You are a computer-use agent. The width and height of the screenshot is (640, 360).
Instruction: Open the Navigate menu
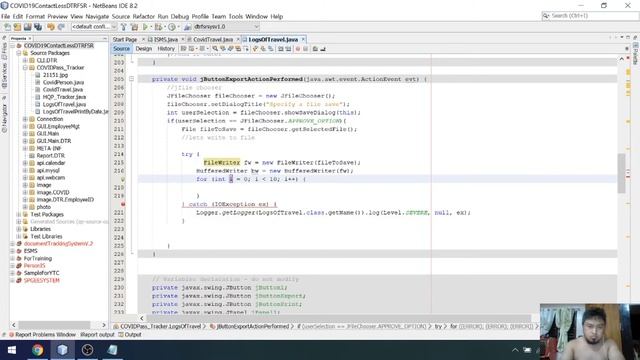click(97, 16)
